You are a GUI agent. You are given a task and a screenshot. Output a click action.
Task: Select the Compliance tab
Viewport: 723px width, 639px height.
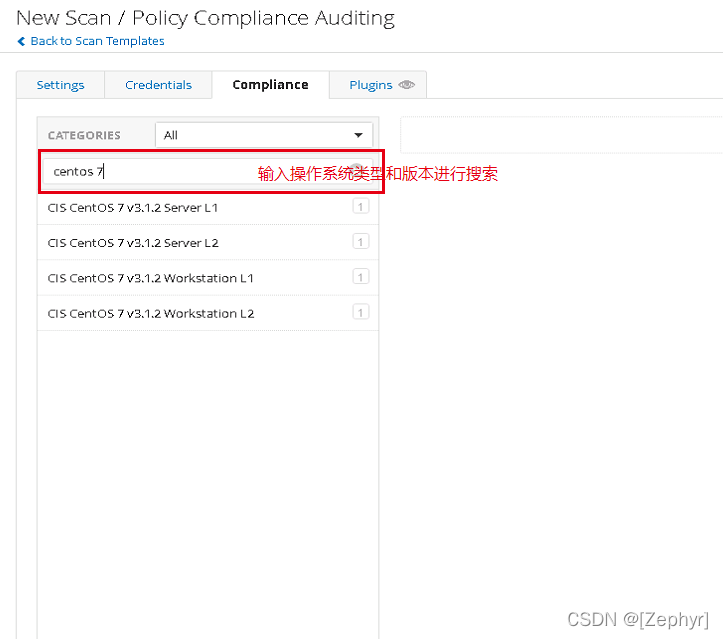click(x=270, y=85)
